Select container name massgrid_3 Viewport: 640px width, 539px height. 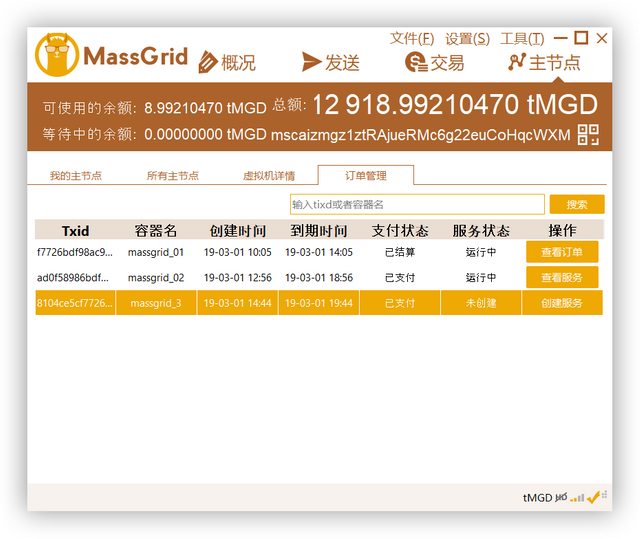[156, 303]
